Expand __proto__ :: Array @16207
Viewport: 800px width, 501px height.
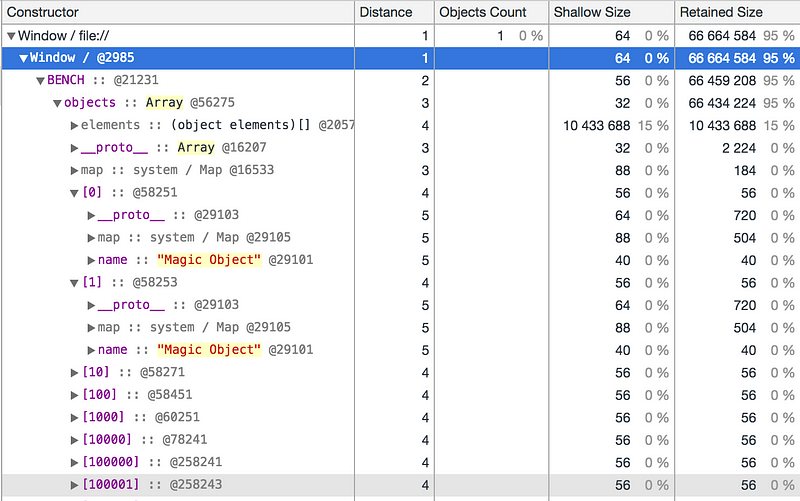(74, 148)
